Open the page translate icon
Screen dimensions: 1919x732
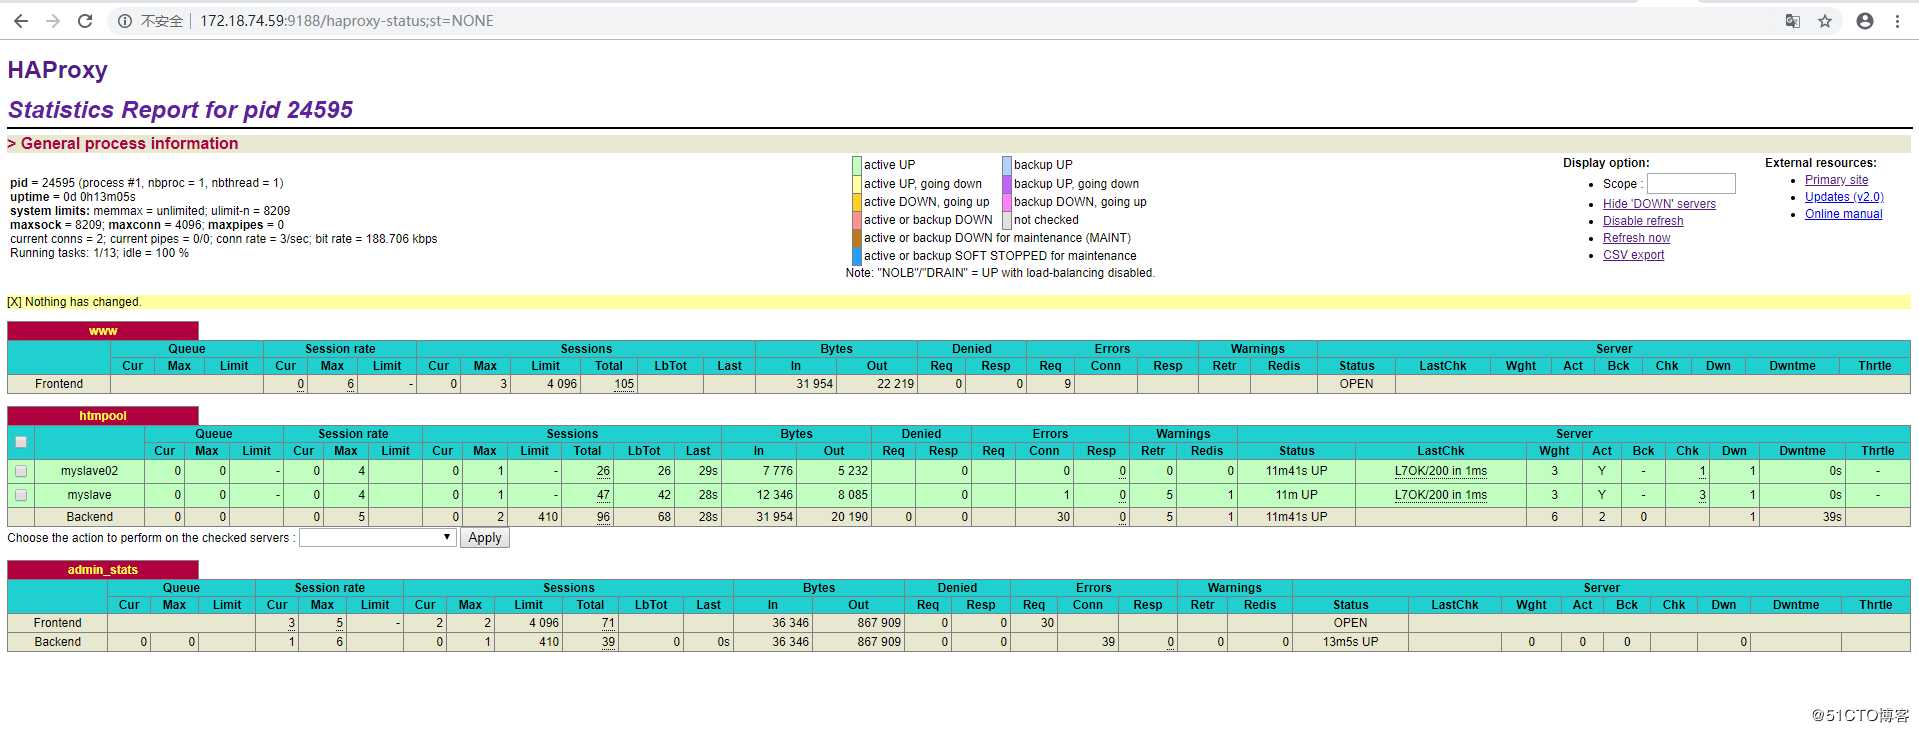point(1793,21)
